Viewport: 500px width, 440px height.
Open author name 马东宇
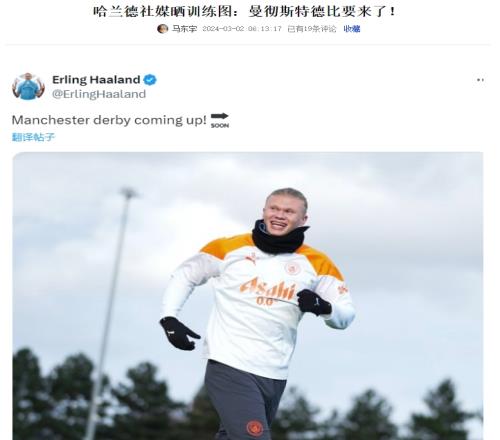[184, 29]
